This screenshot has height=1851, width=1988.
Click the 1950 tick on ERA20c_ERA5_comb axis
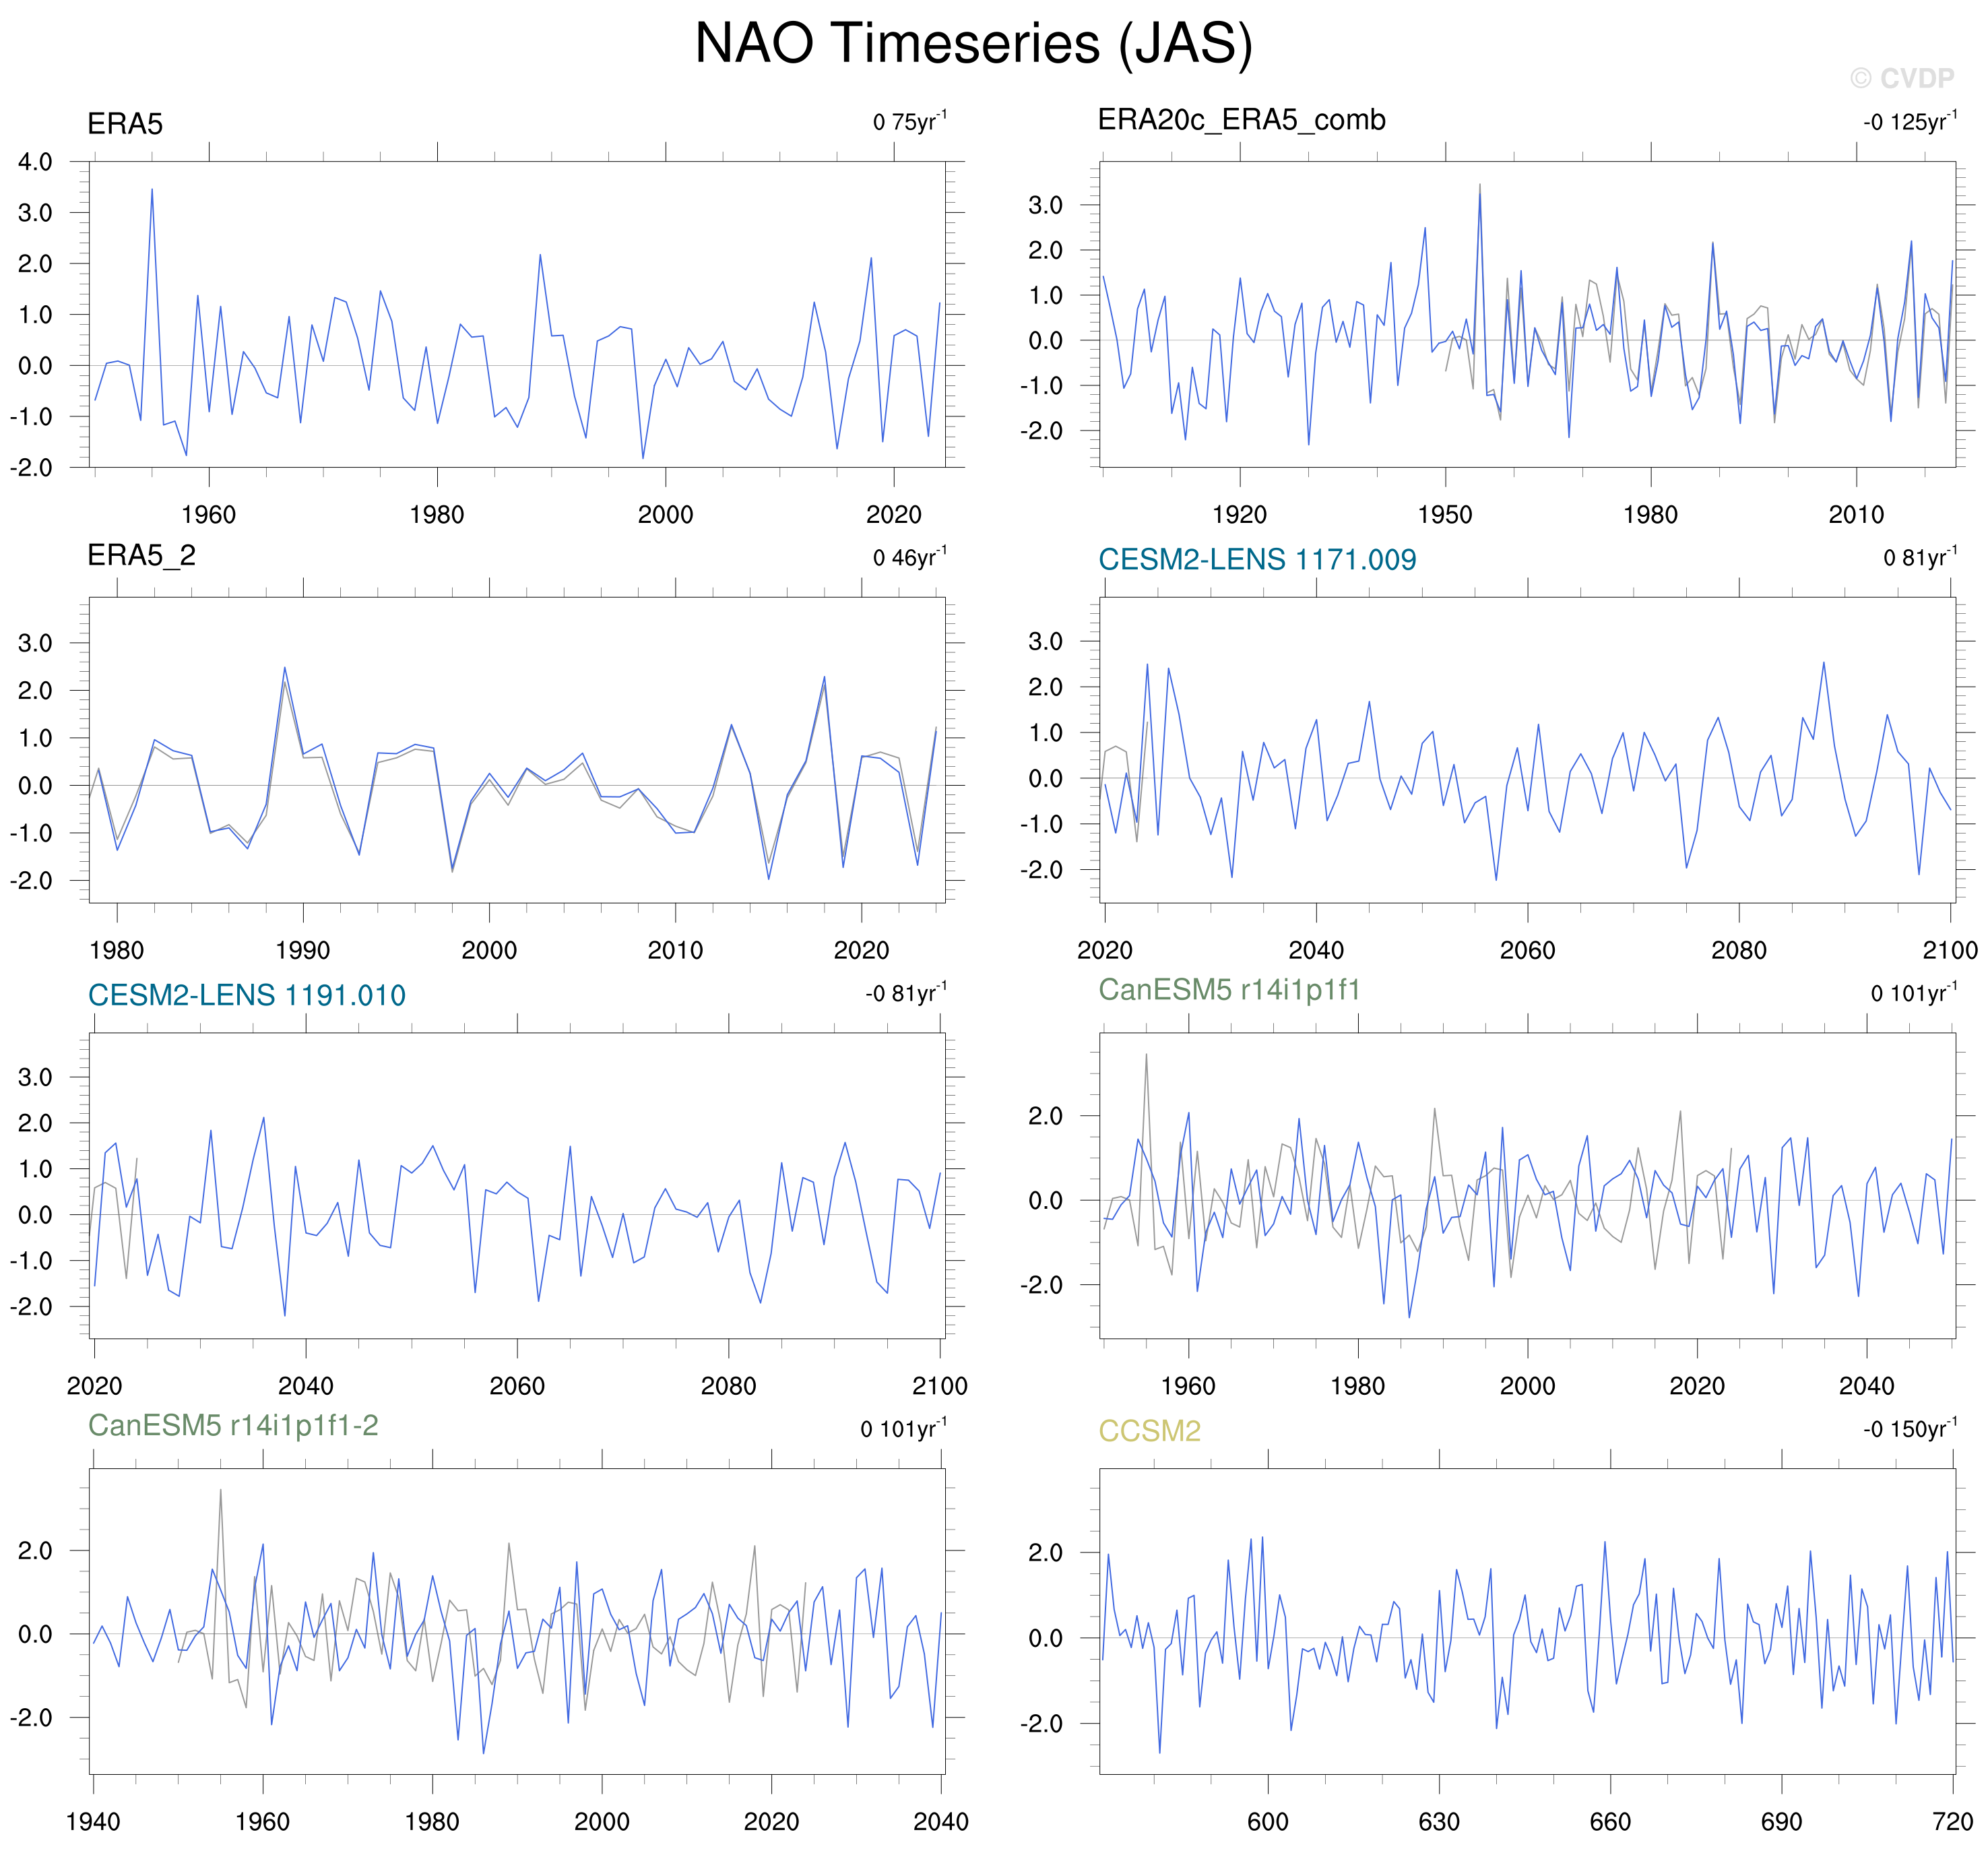(1445, 515)
